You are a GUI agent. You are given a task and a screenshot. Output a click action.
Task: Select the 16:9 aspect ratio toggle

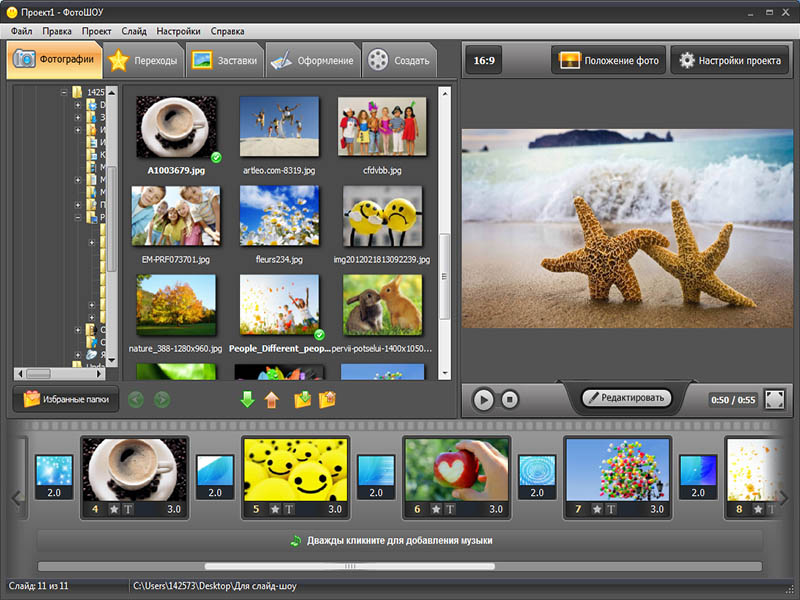(484, 61)
